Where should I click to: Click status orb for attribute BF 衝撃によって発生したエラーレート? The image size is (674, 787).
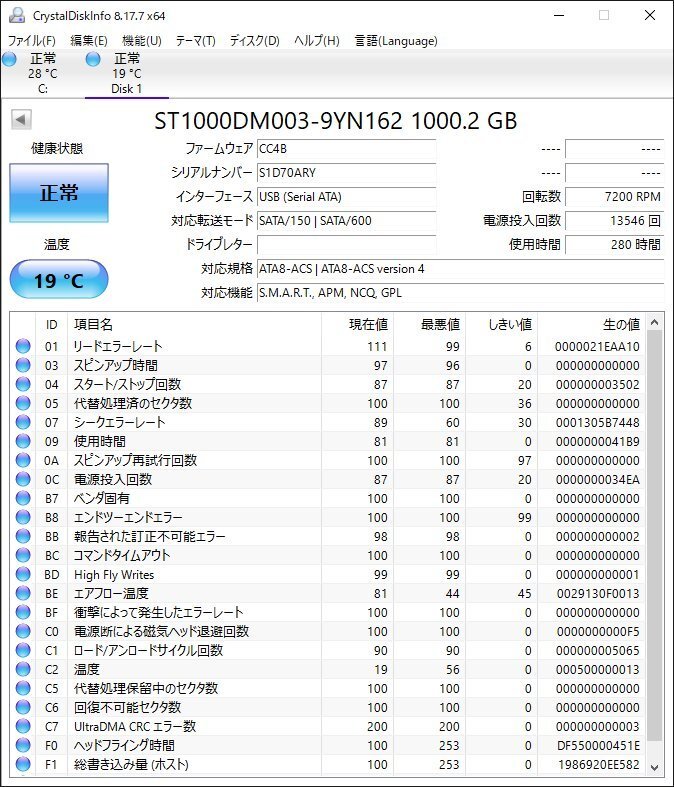pyautogui.click(x=23, y=612)
